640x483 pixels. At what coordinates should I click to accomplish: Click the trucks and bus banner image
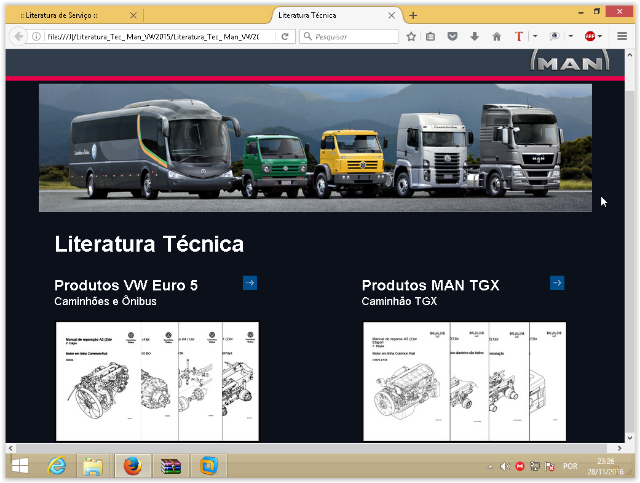click(x=315, y=148)
